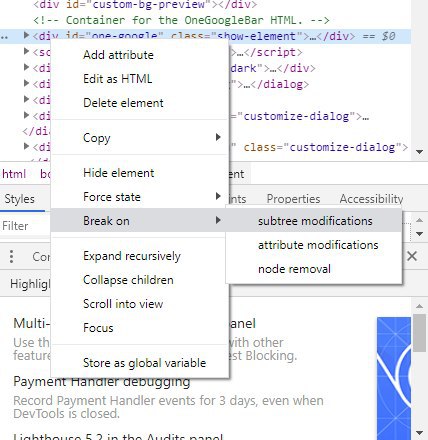Click the Filter styles input field
The image size is (428, 440).
click(25, 226)
